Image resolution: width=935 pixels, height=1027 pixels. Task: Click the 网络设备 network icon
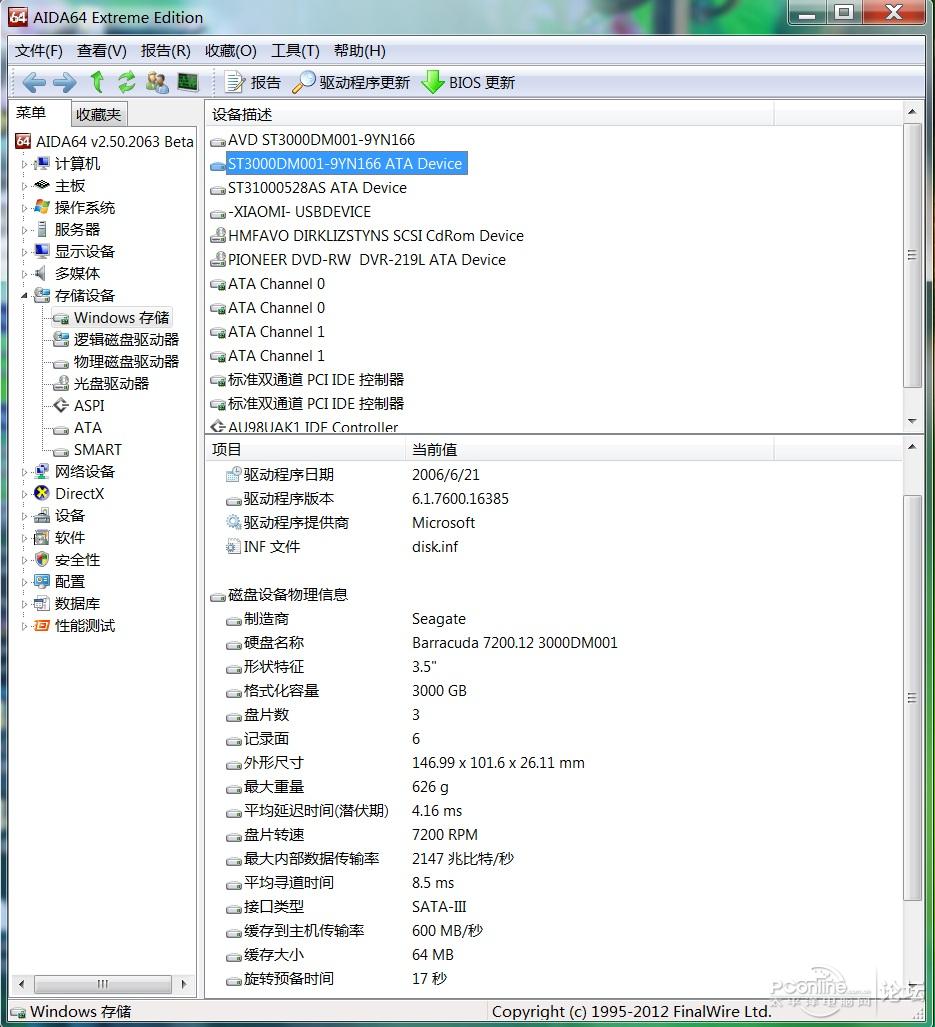pyautogui.click(x=42, y=472)
